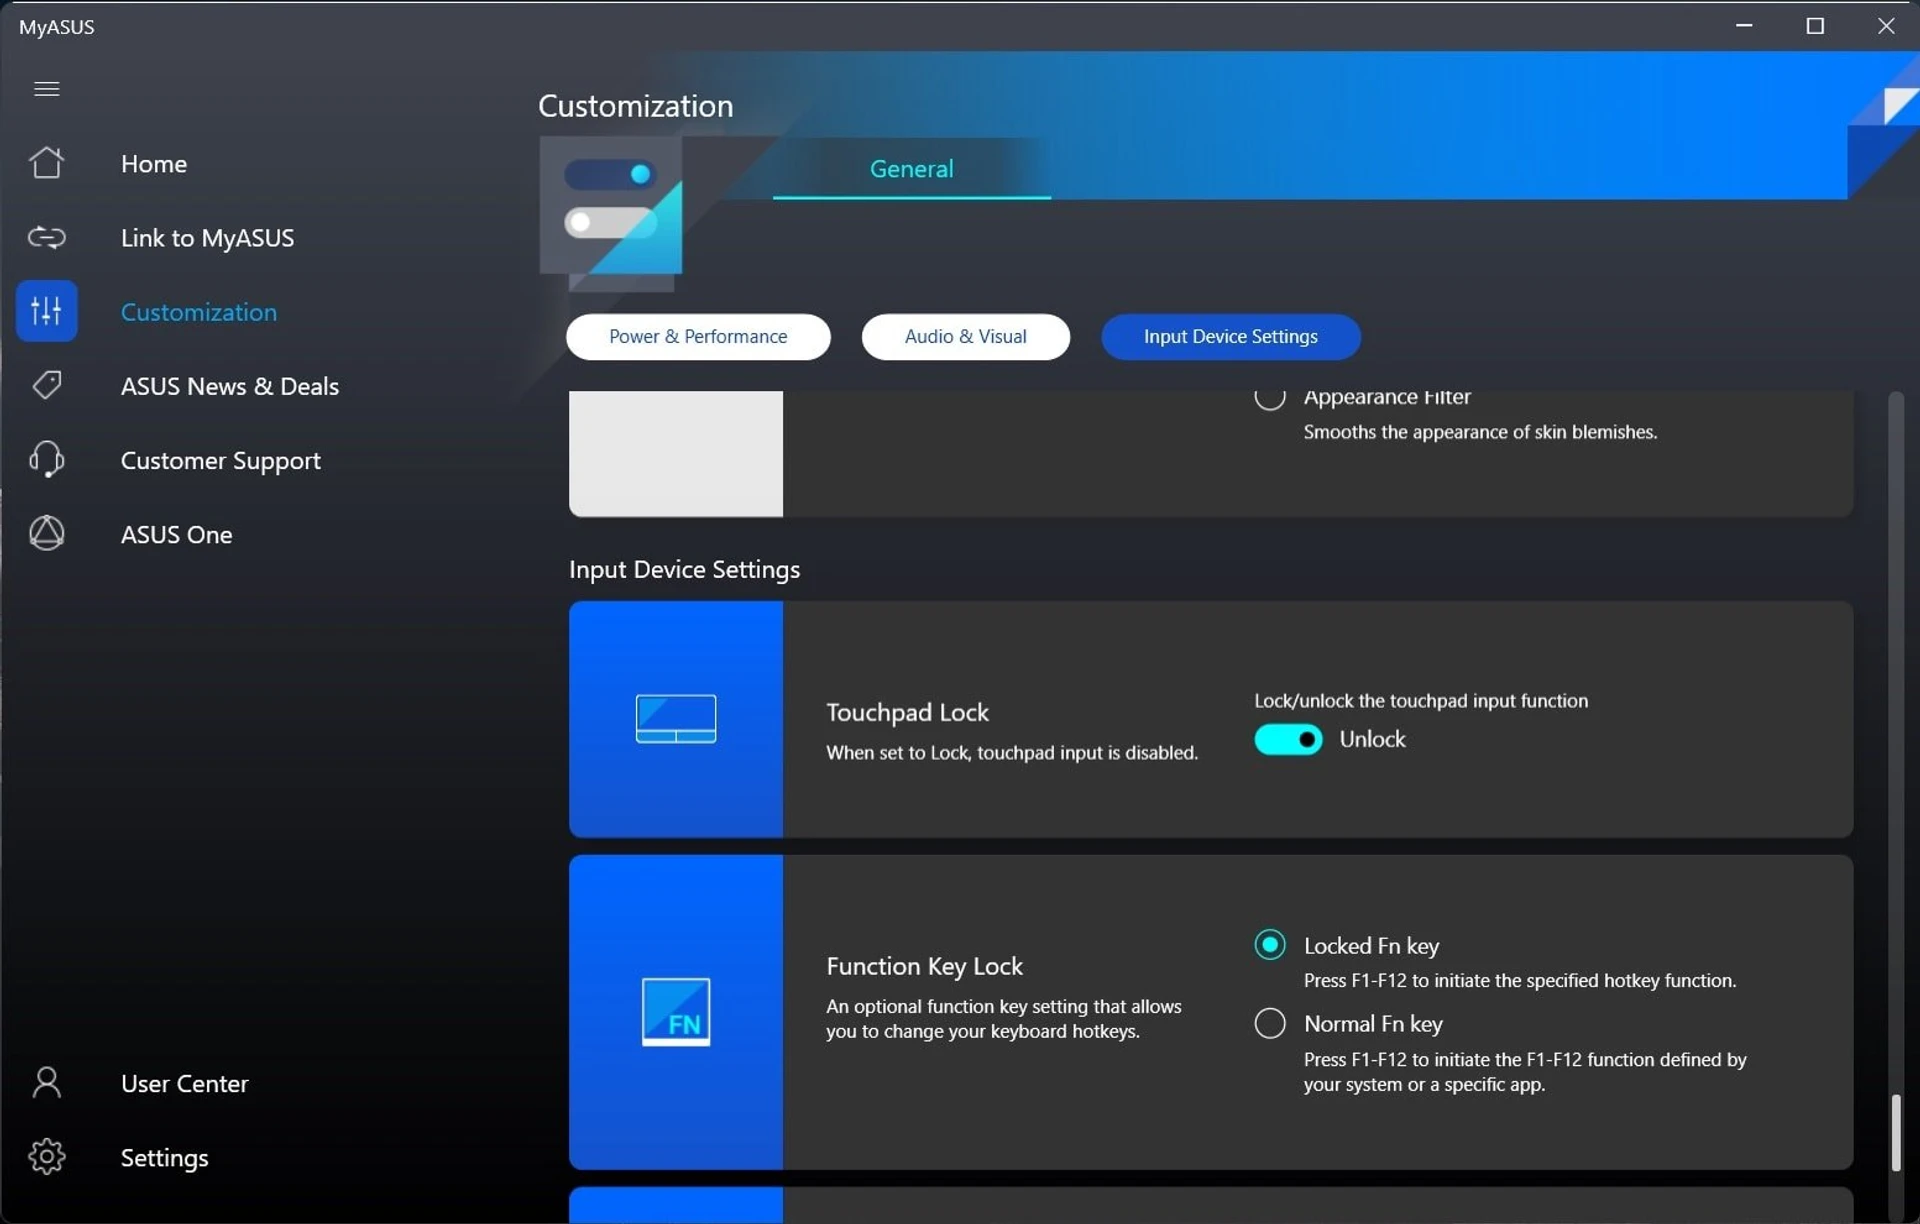This screenshot has height=1224, width=1920.
Task: Click the Home house icon
Action: pos(46,163)
